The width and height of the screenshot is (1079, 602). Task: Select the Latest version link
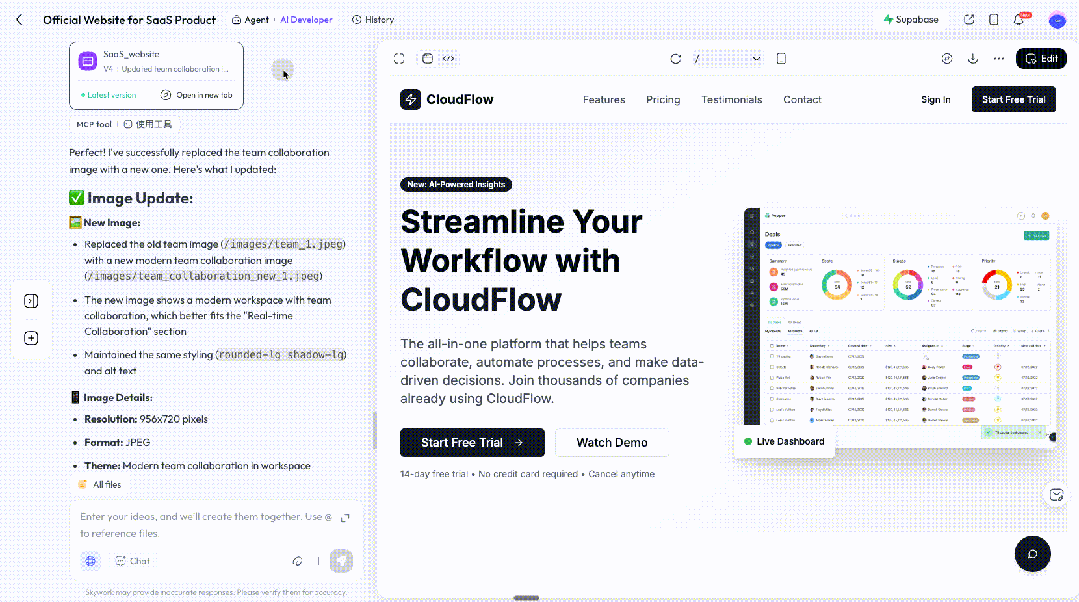coord(109,95)
